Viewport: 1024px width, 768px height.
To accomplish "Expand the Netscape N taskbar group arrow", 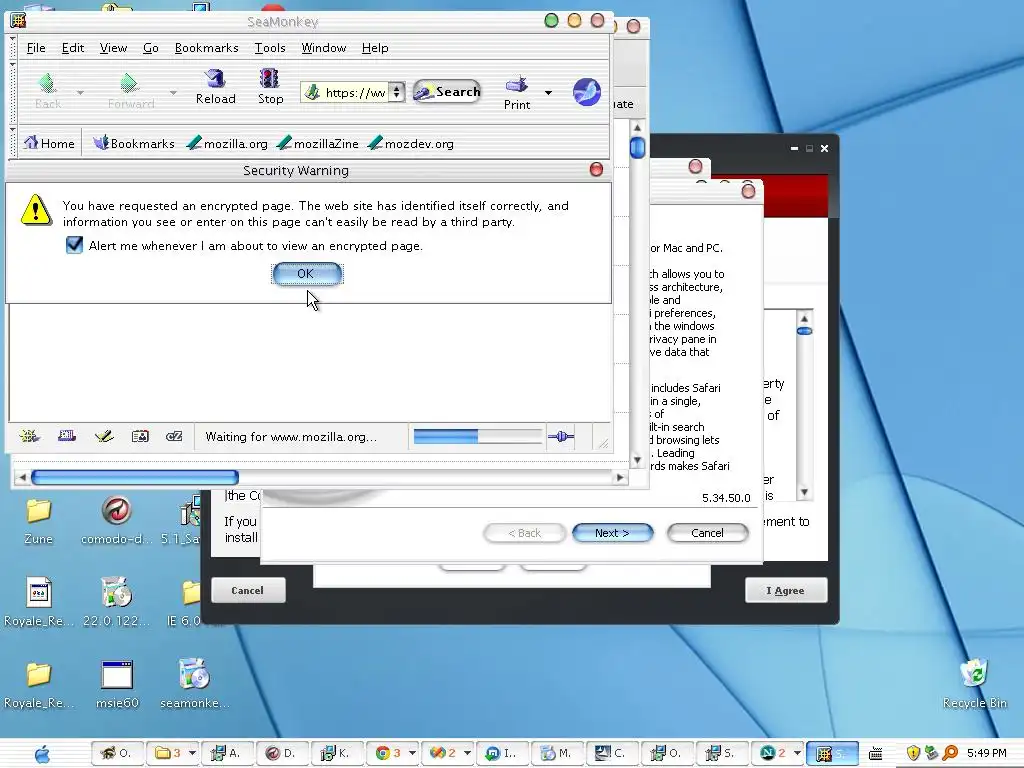I will coord(797,753).
